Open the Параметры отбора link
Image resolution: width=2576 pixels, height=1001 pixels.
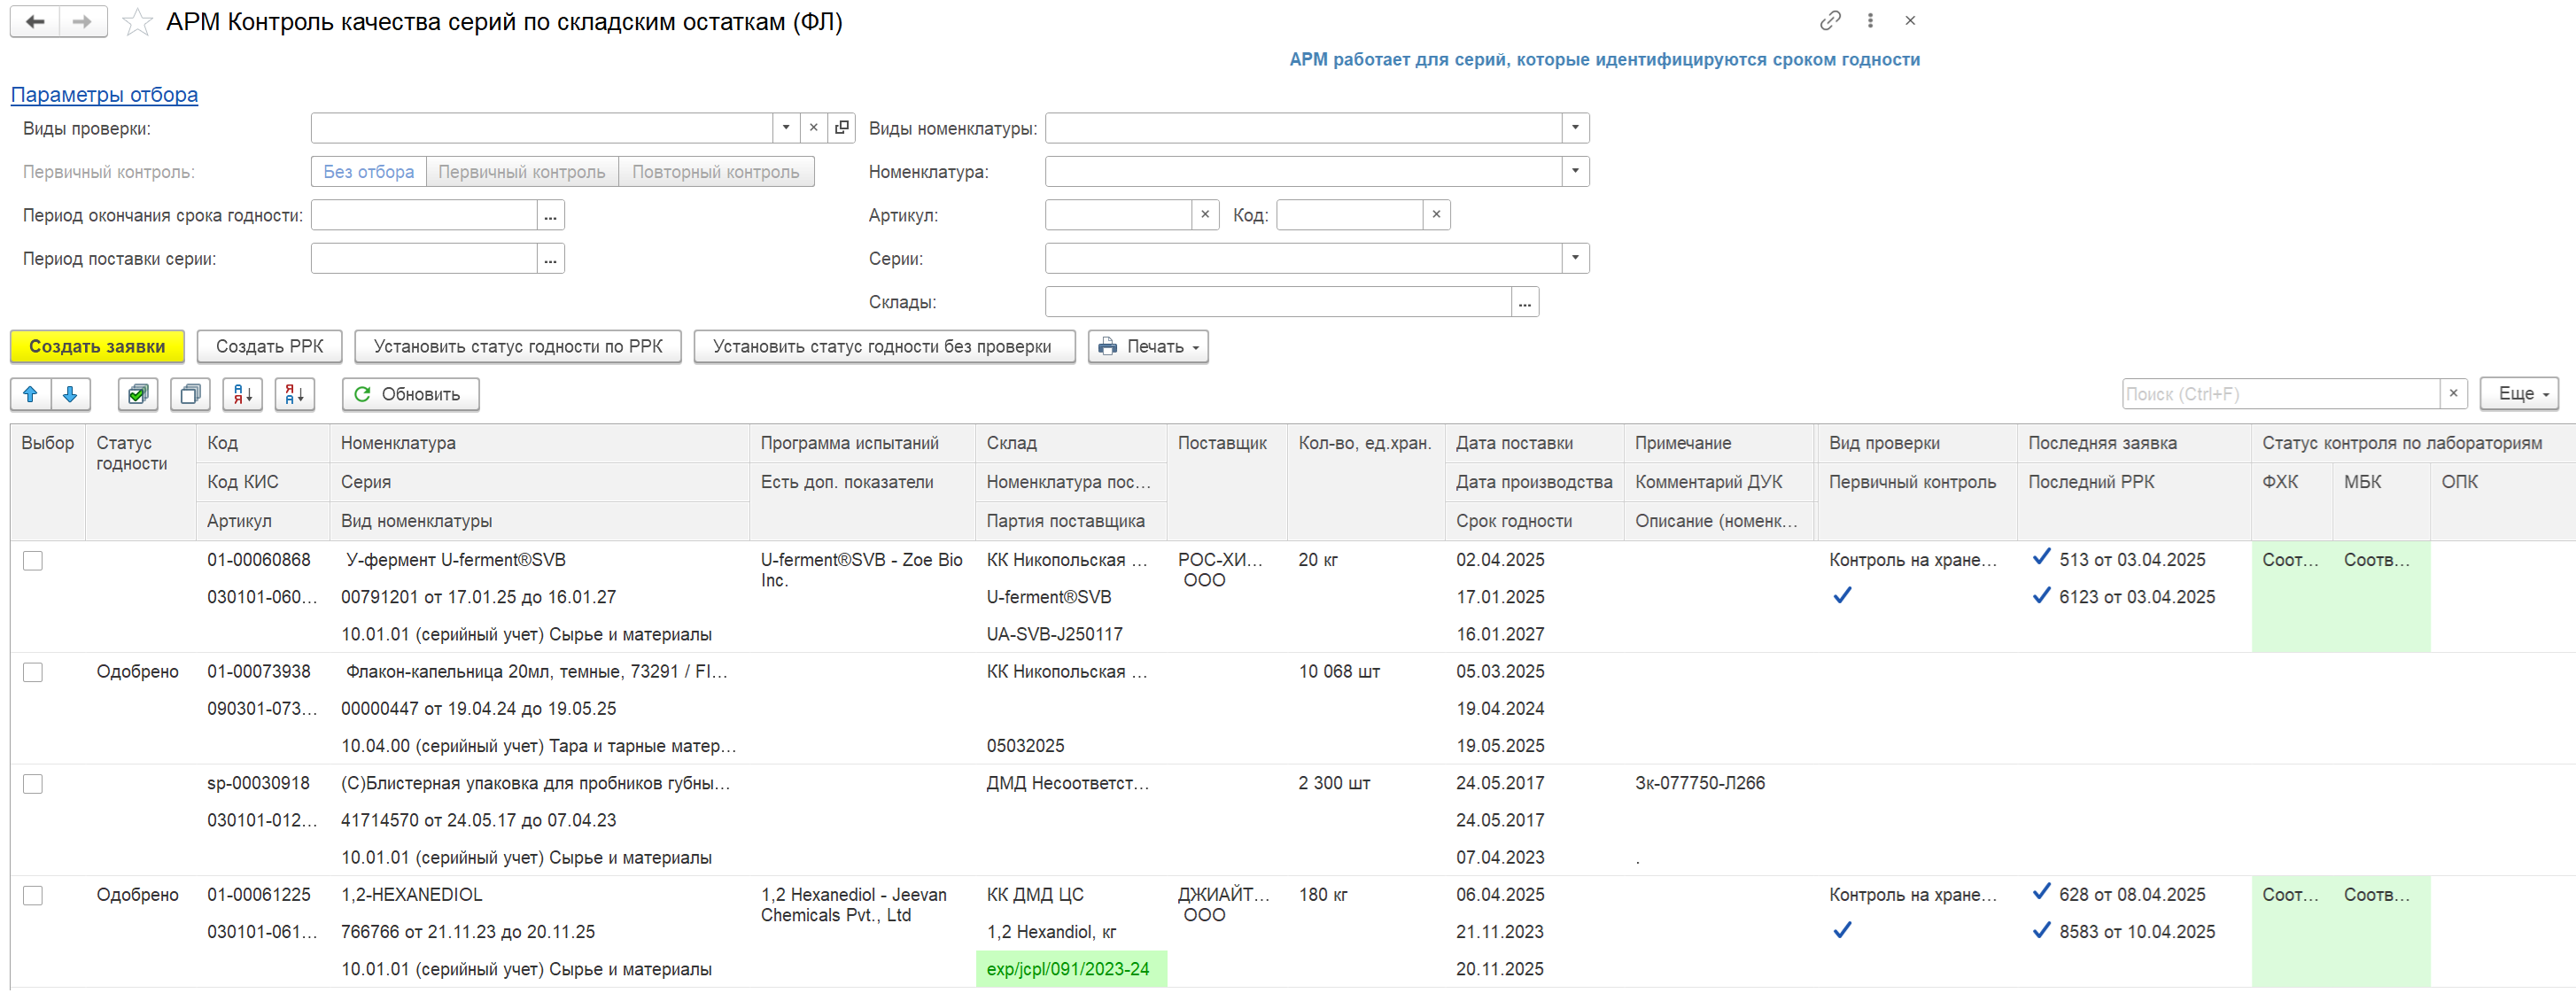point(104,95)
